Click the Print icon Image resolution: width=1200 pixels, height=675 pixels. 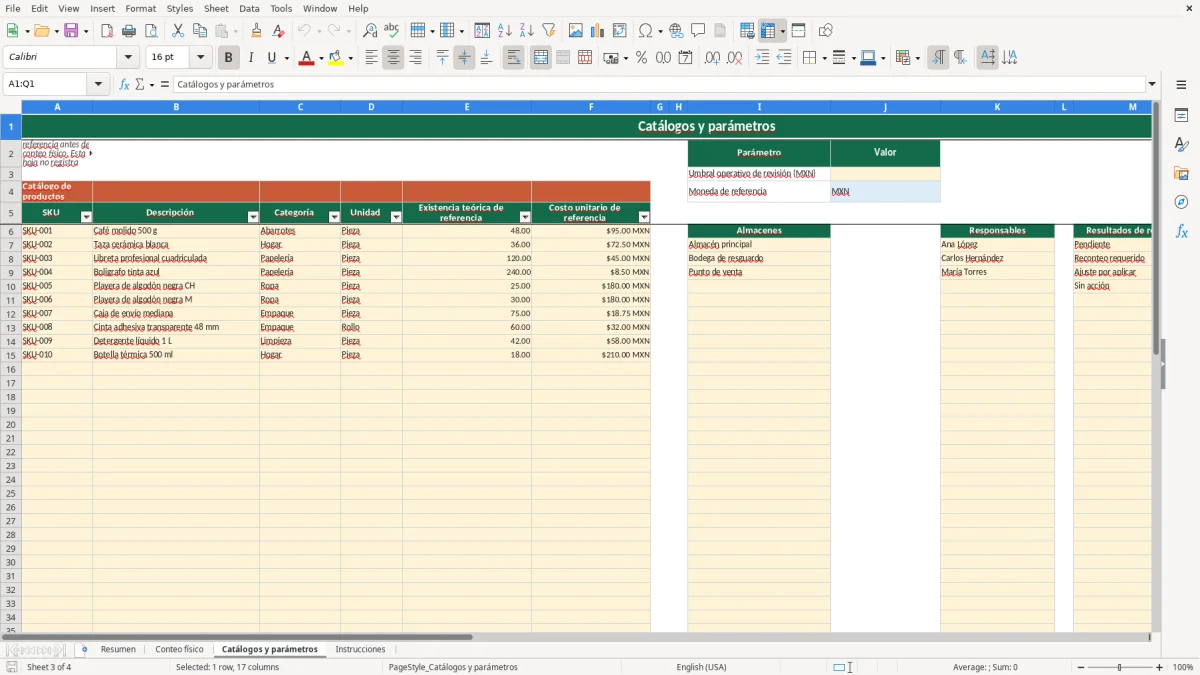tap(129, 31)
